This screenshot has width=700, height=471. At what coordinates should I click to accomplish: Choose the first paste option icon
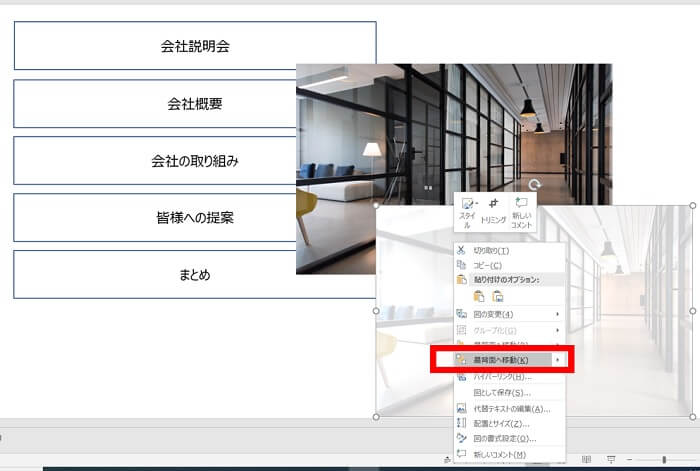point(479,296)
